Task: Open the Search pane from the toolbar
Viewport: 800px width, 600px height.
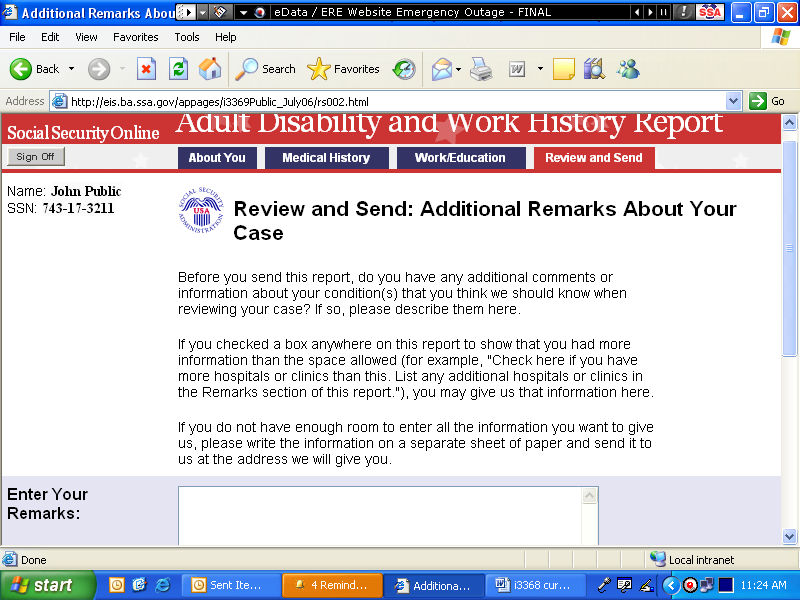Action: click(265, 69)
